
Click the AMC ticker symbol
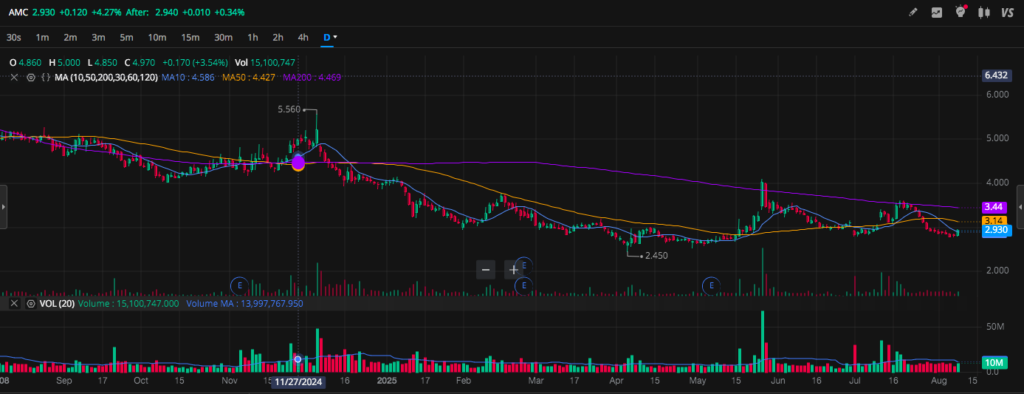[x=18, y=12]
